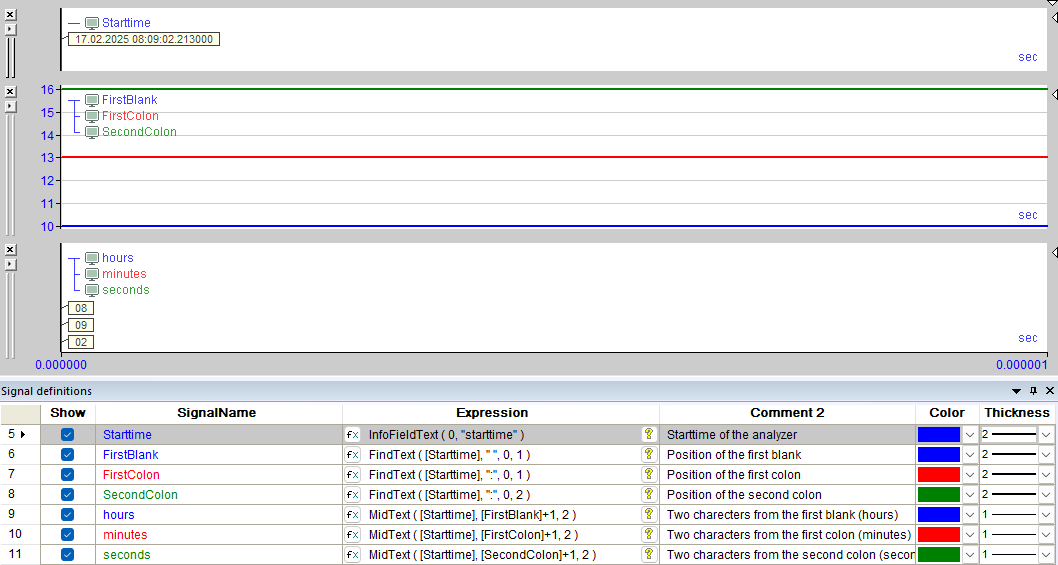
Task: Click the monitor icon beside SecondColon legend
Action: 92,132
